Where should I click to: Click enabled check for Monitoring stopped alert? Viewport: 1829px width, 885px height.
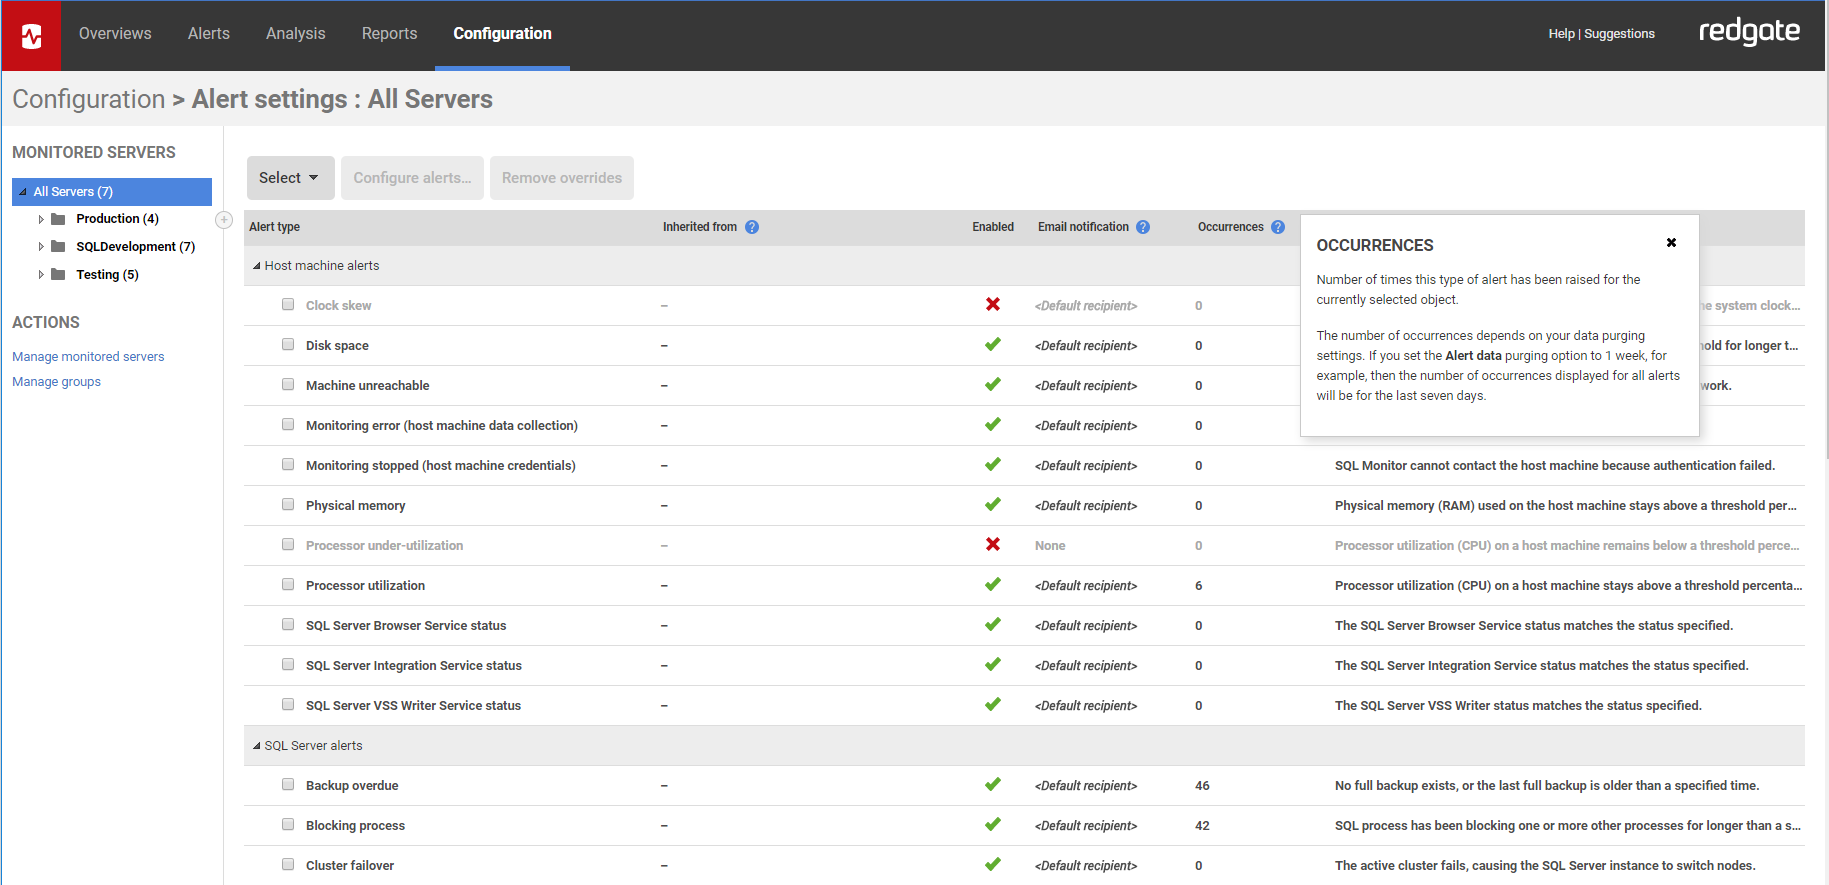(993, 464)
